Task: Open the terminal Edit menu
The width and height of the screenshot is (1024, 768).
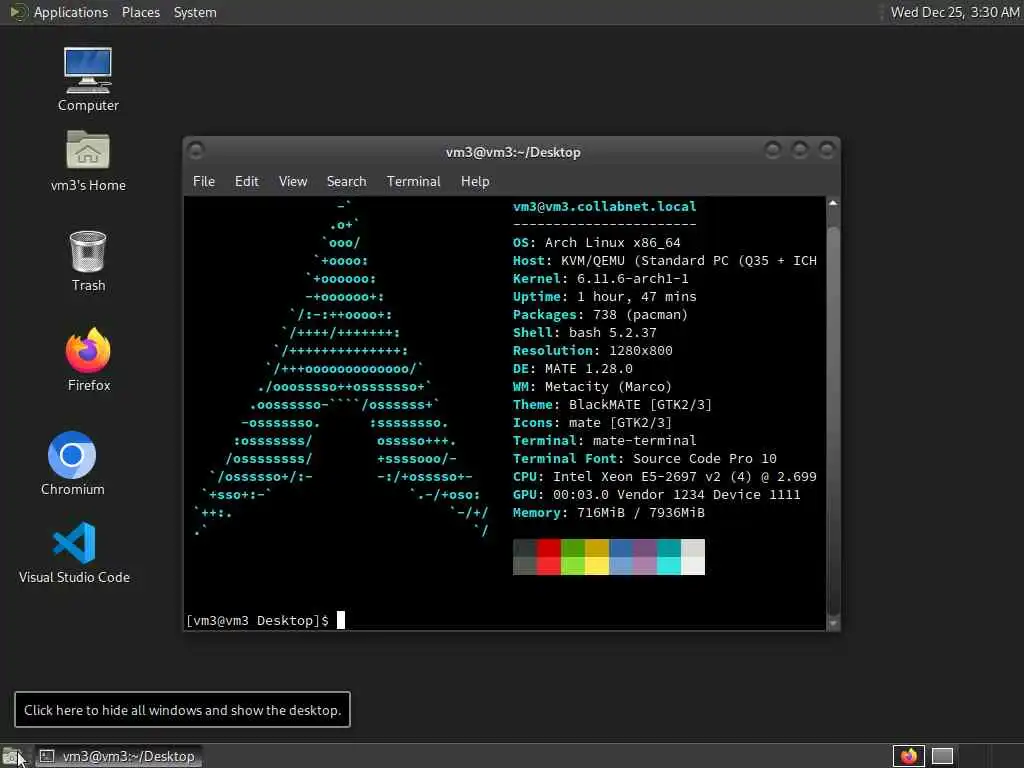Action: click(x=247, y=181)
